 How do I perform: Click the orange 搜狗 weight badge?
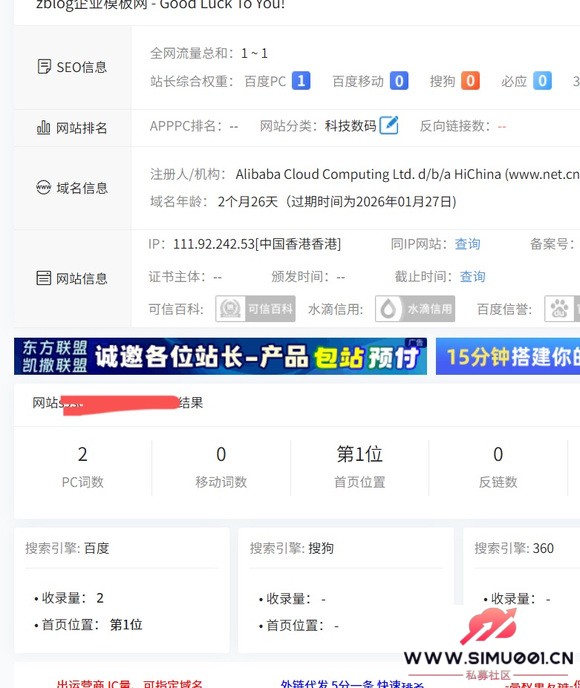470,81
